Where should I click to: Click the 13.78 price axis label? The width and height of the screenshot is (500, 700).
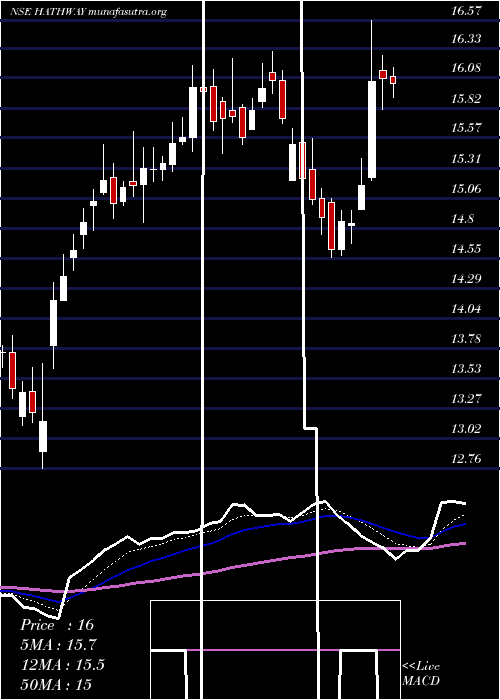[466, 339]
